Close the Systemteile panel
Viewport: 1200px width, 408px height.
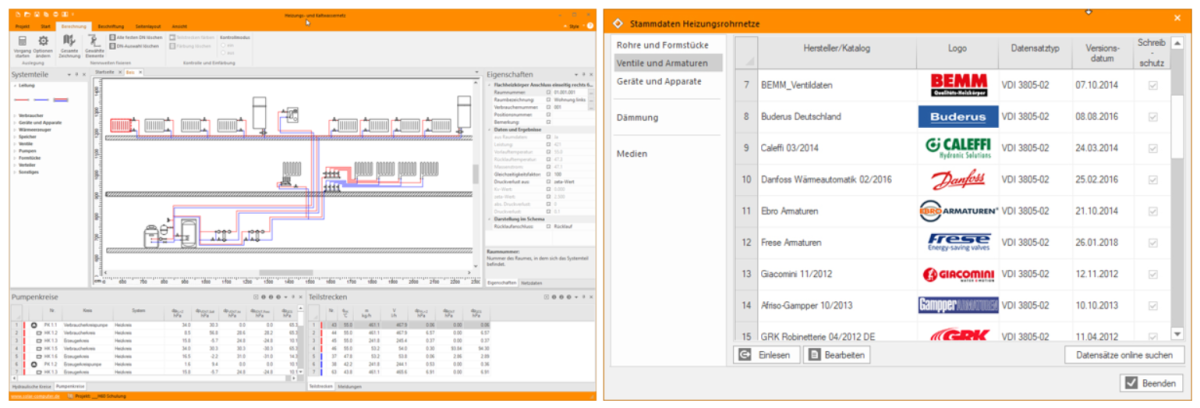pyautogui.click(x=86, y=74)
